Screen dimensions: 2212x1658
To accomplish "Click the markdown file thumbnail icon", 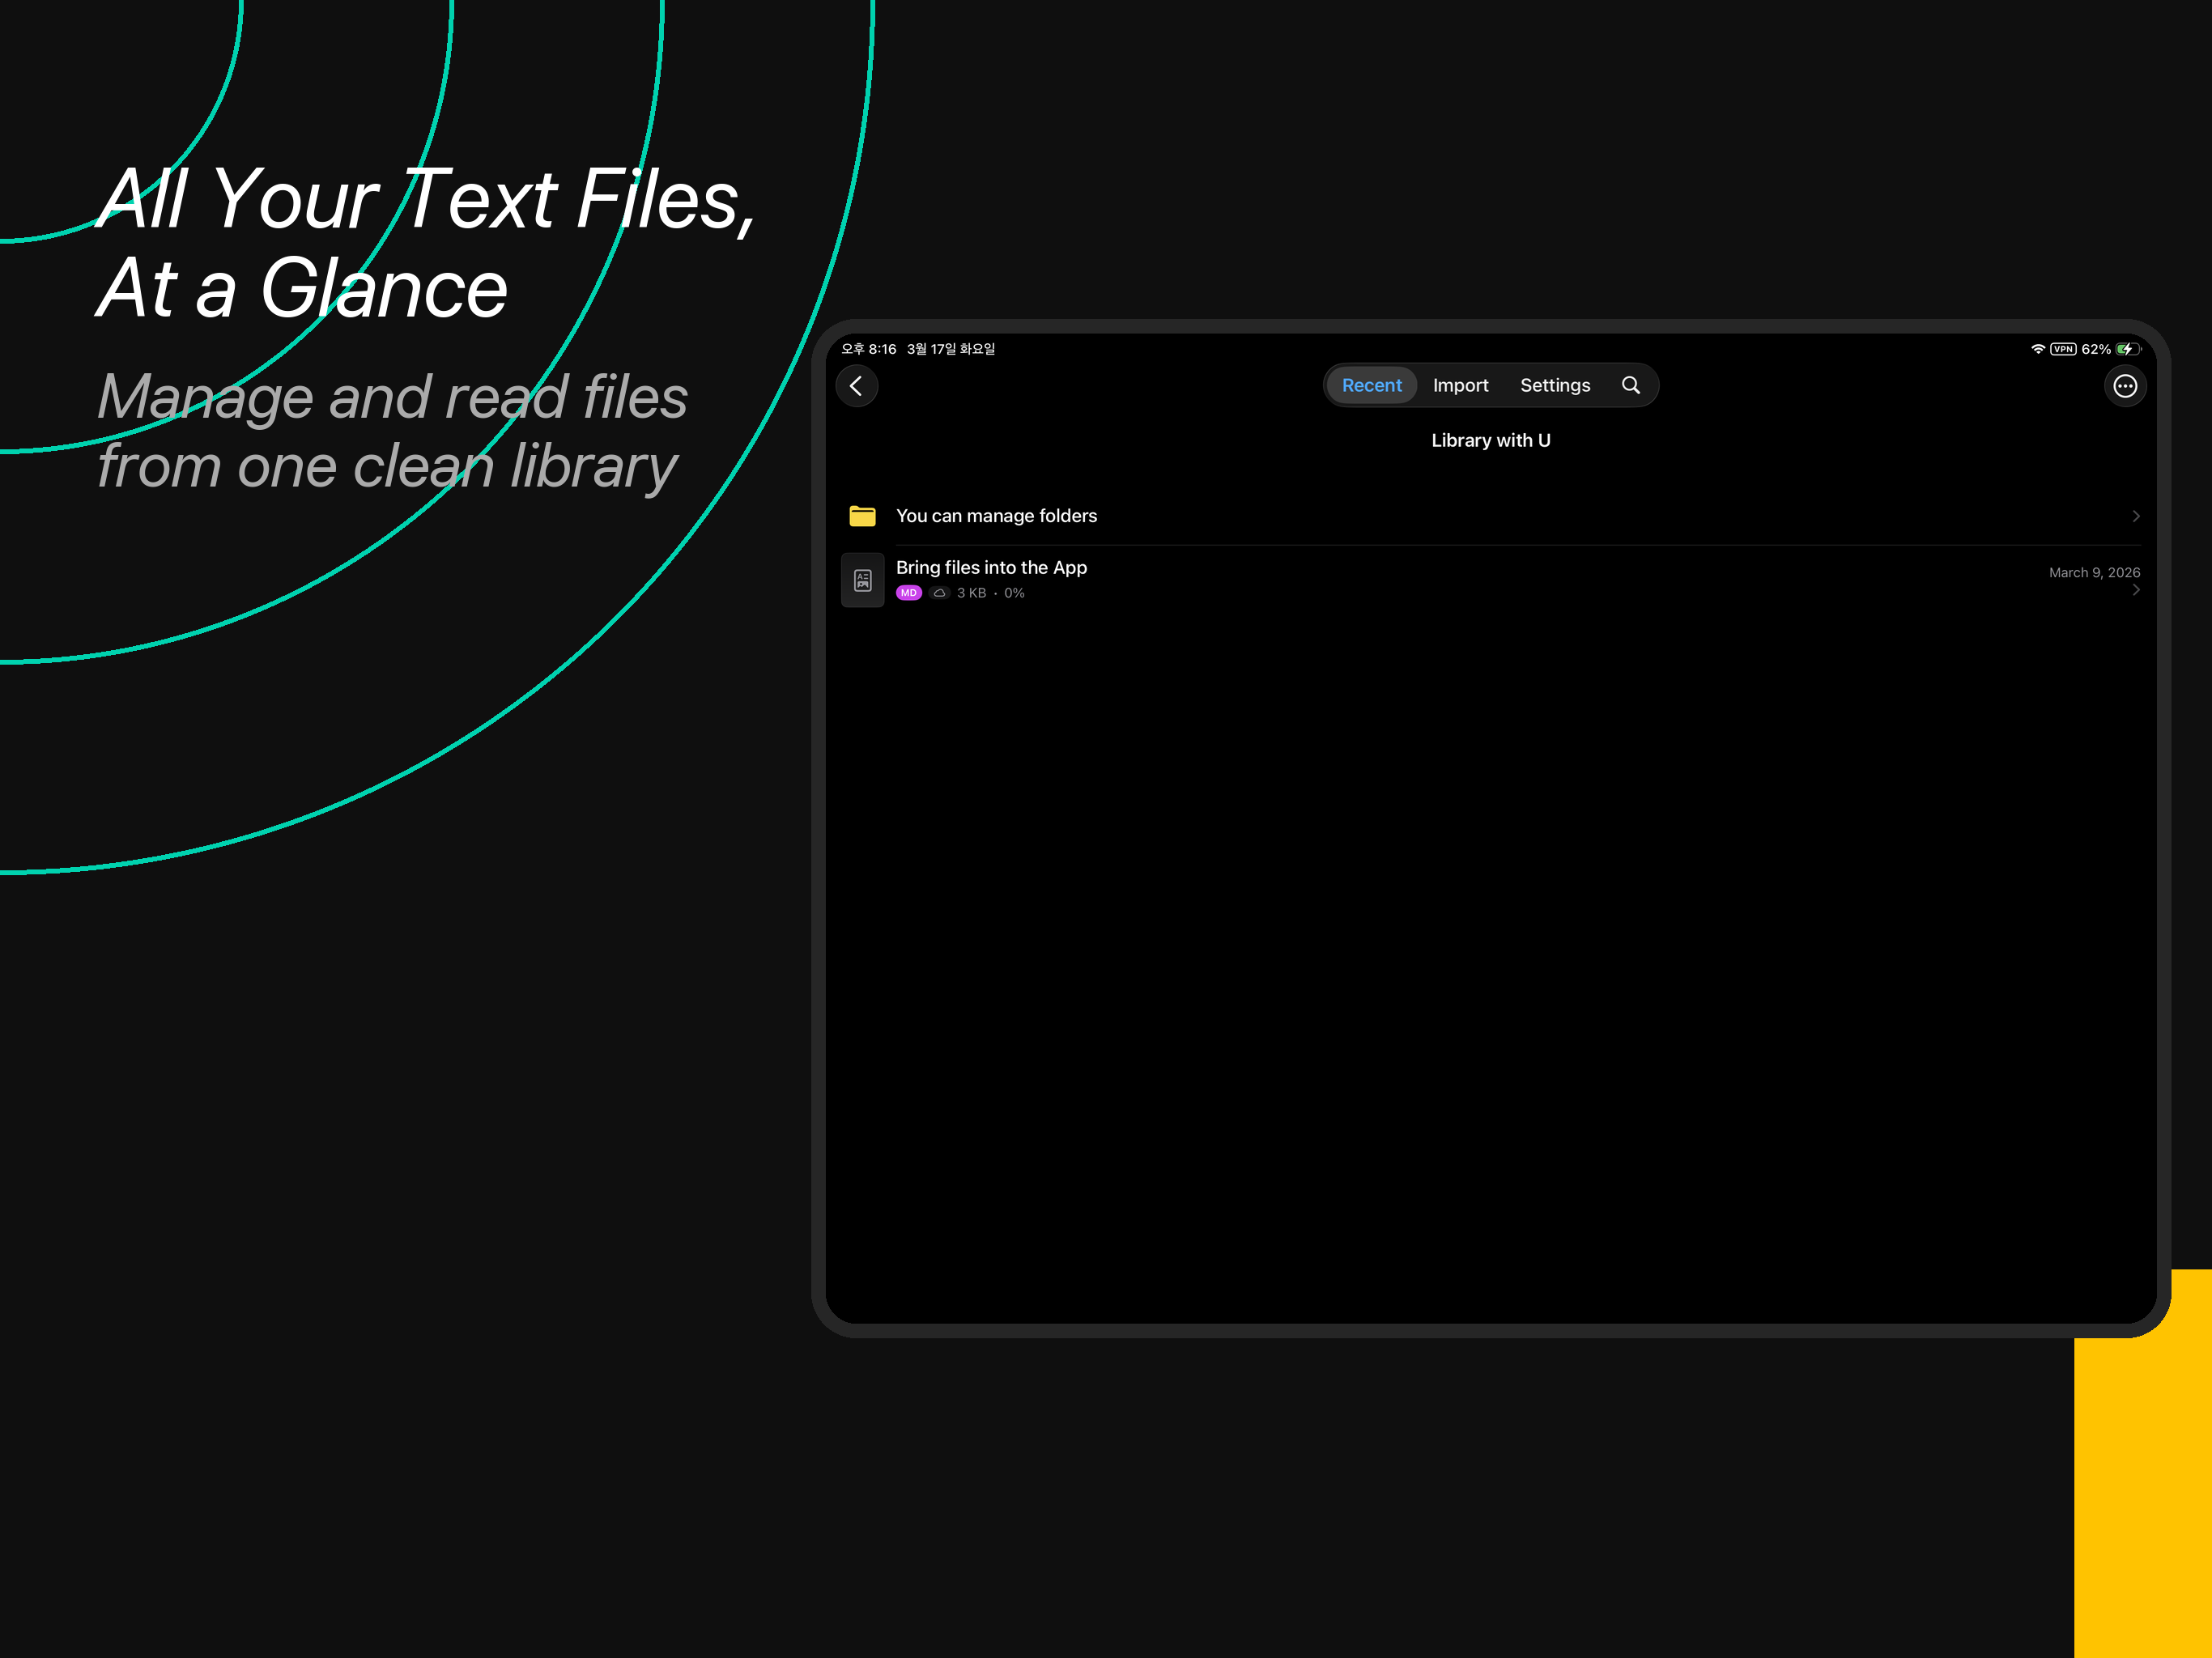I will 862,580.
